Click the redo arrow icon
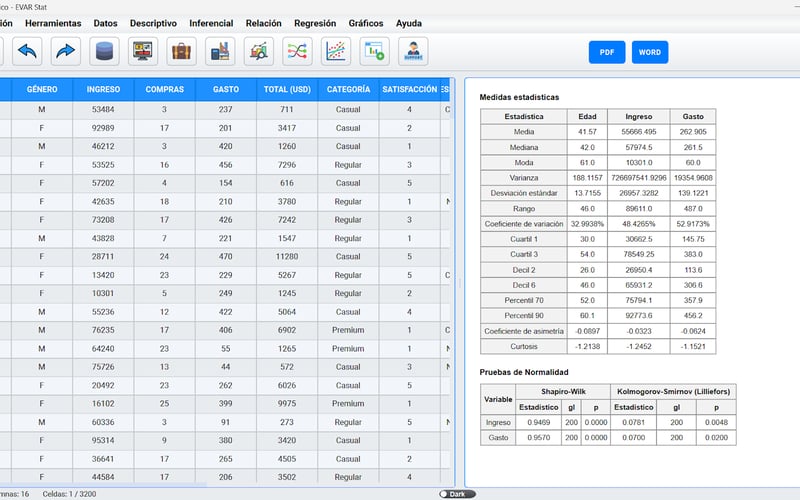 tap(66, 51)
